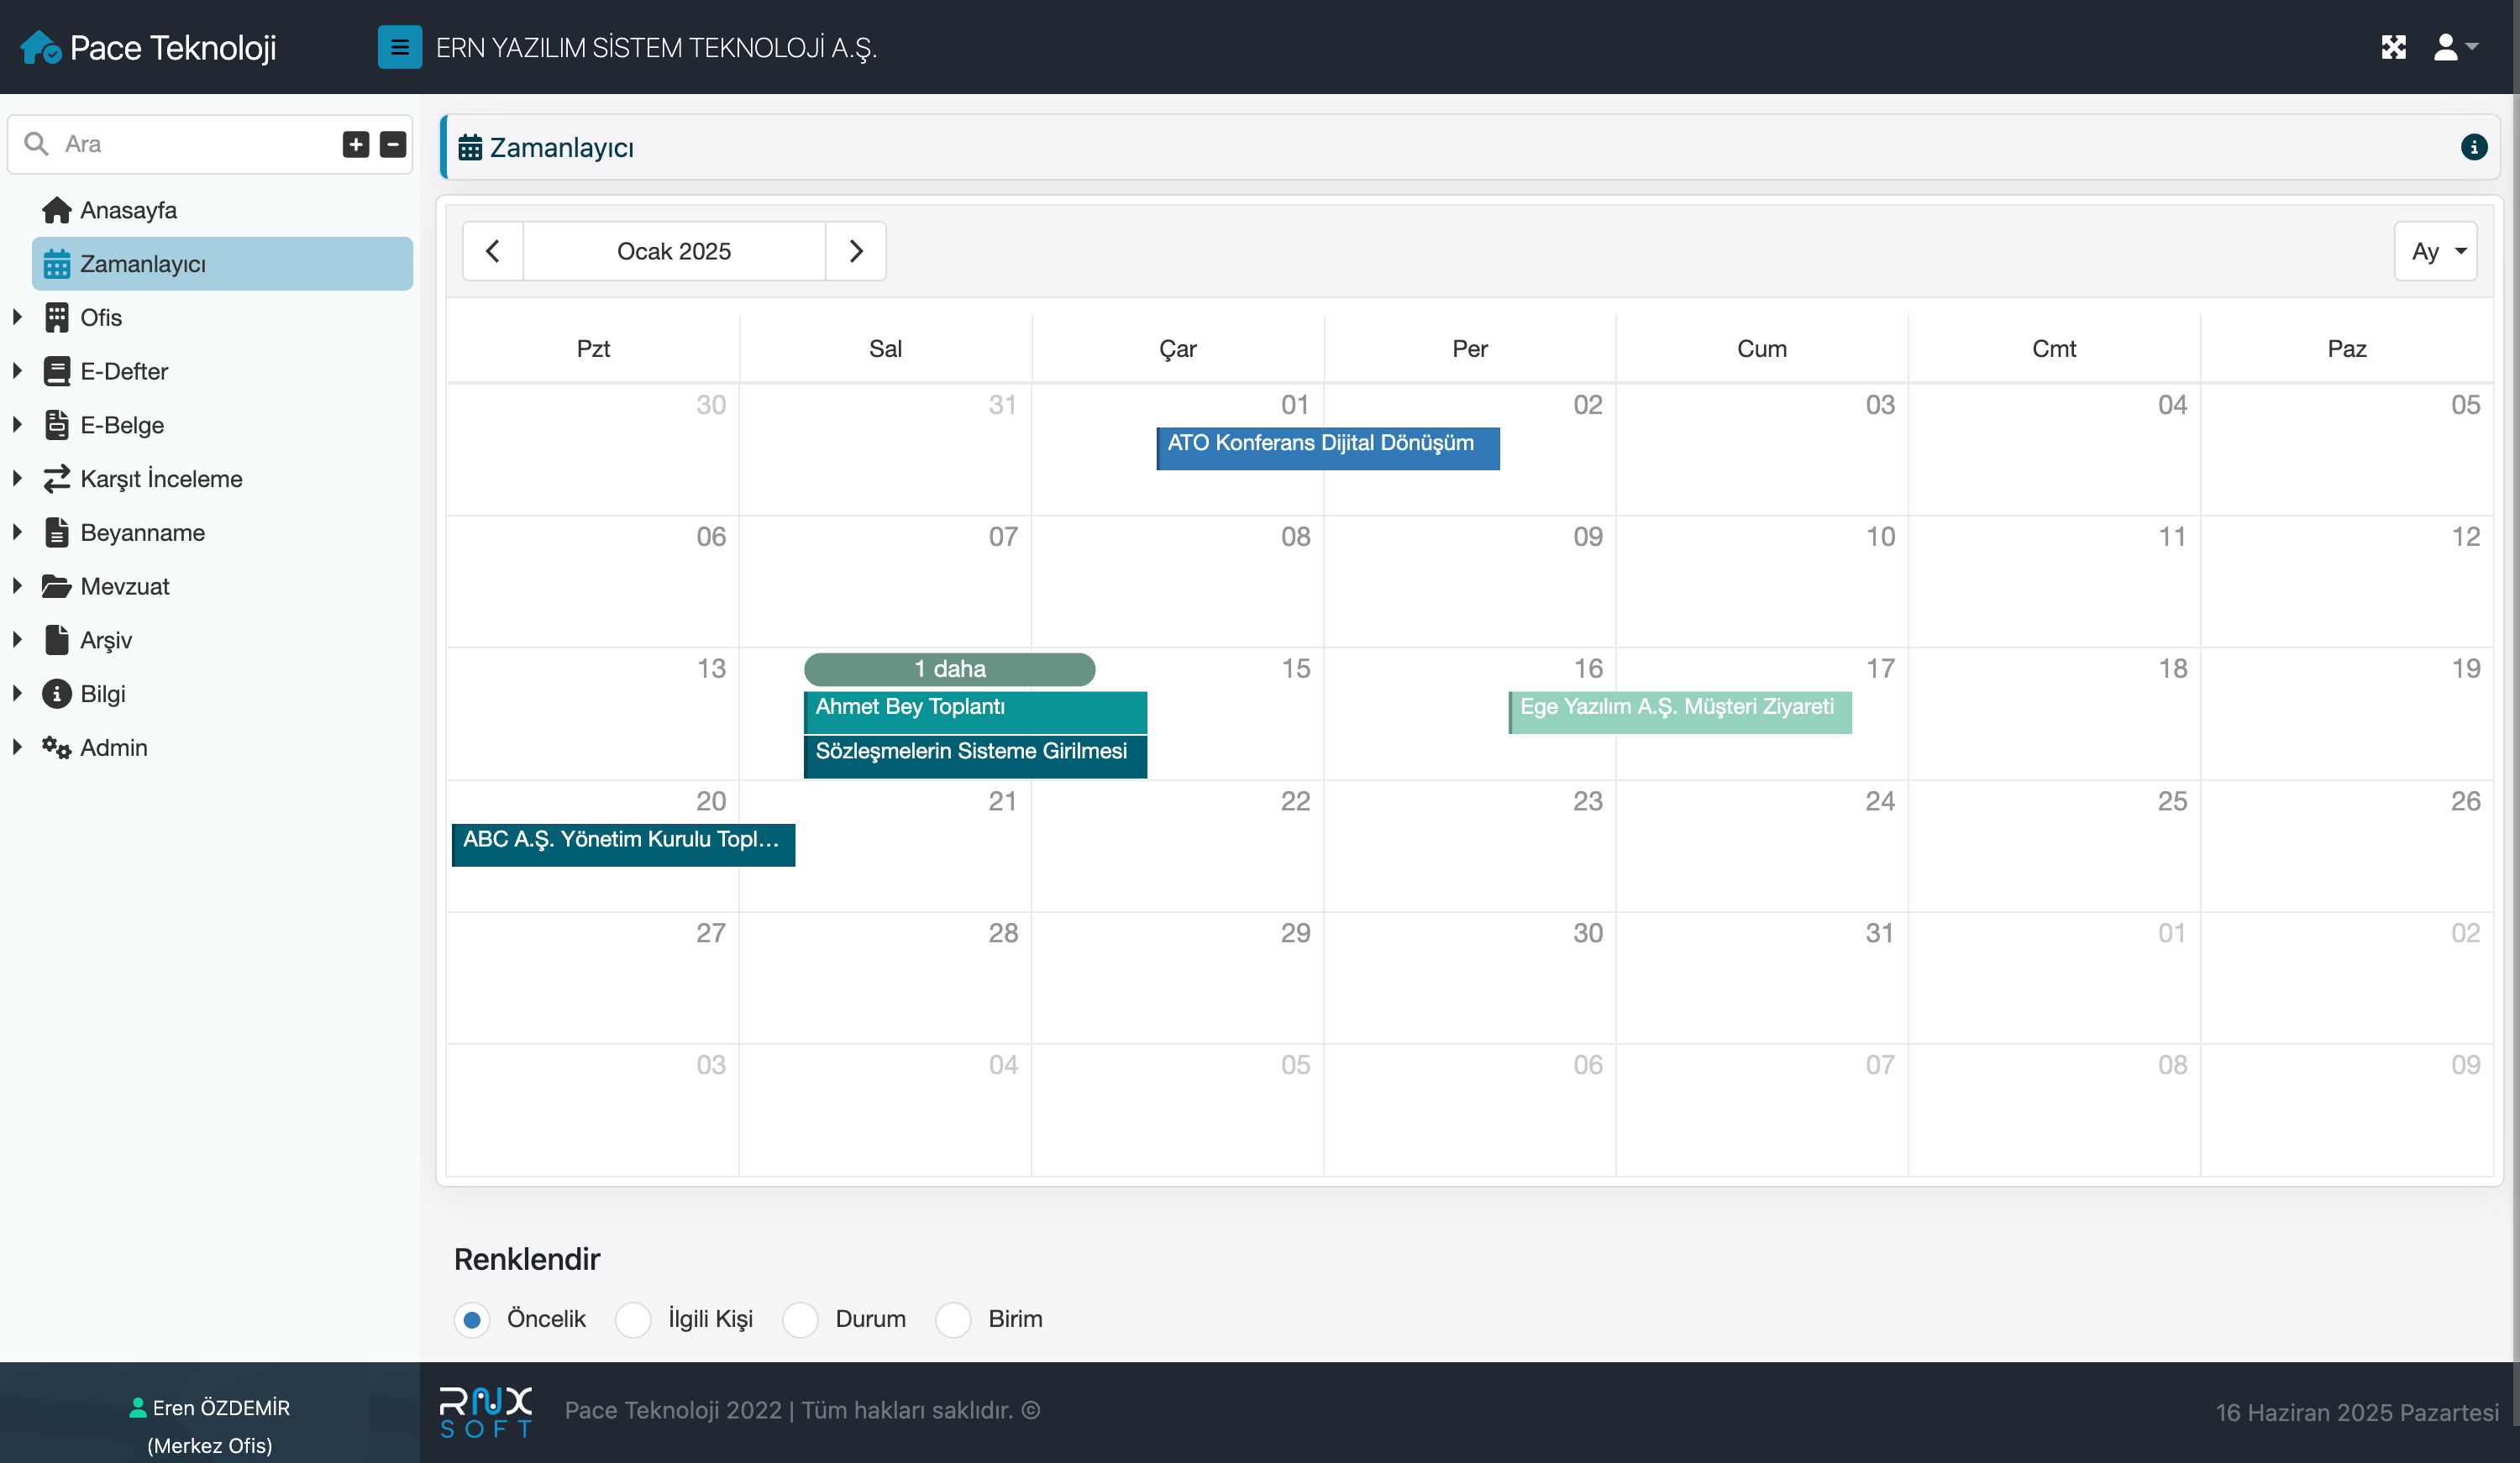Select the Durum coloring radio button
The height and width of the screenshot is (1463, 2520).
point(800,1319)
